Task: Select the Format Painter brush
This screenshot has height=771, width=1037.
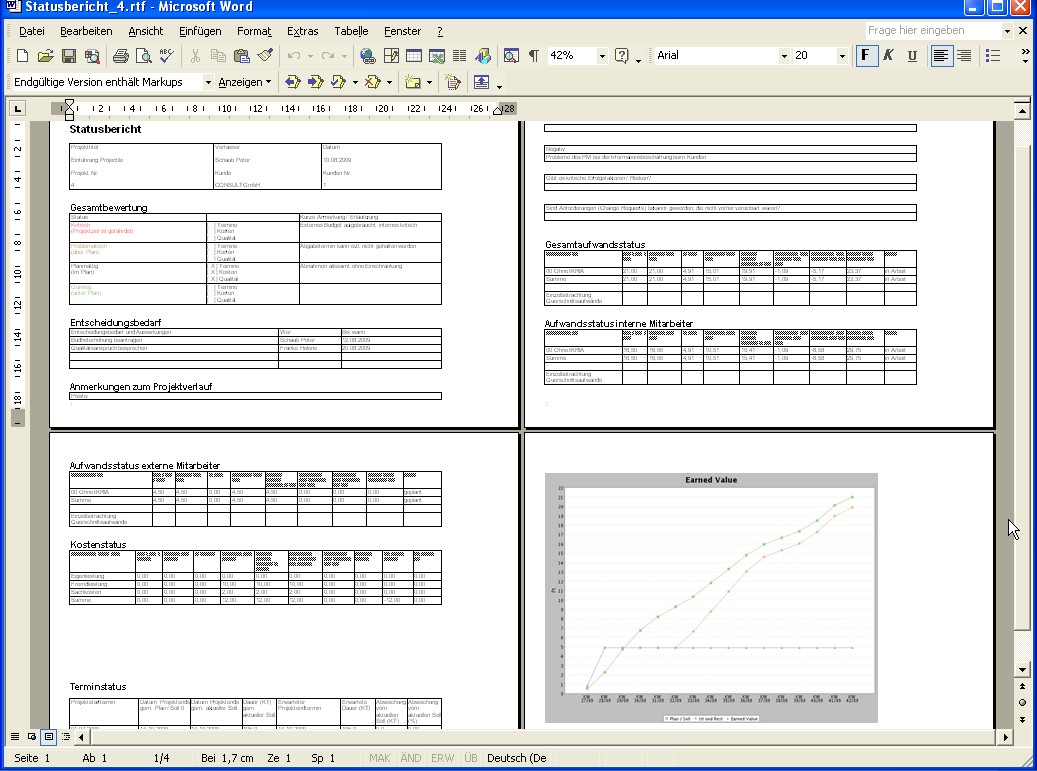Action: 265,56
